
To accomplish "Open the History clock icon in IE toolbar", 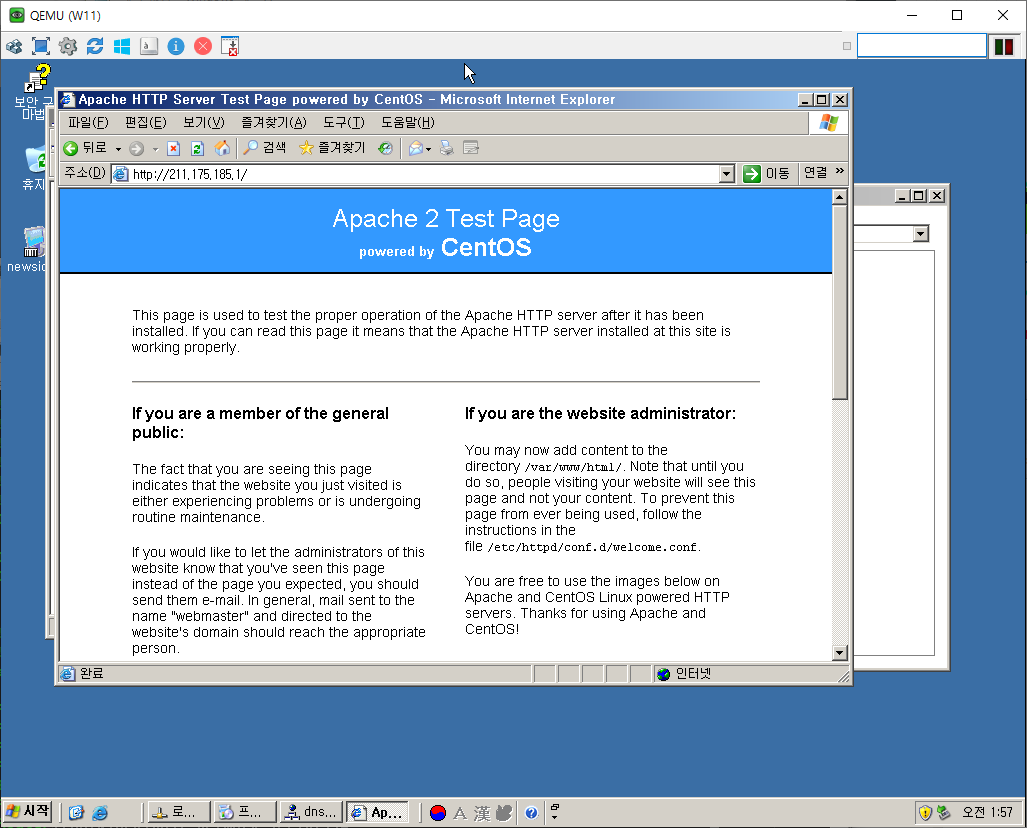I will pos(385,149).
